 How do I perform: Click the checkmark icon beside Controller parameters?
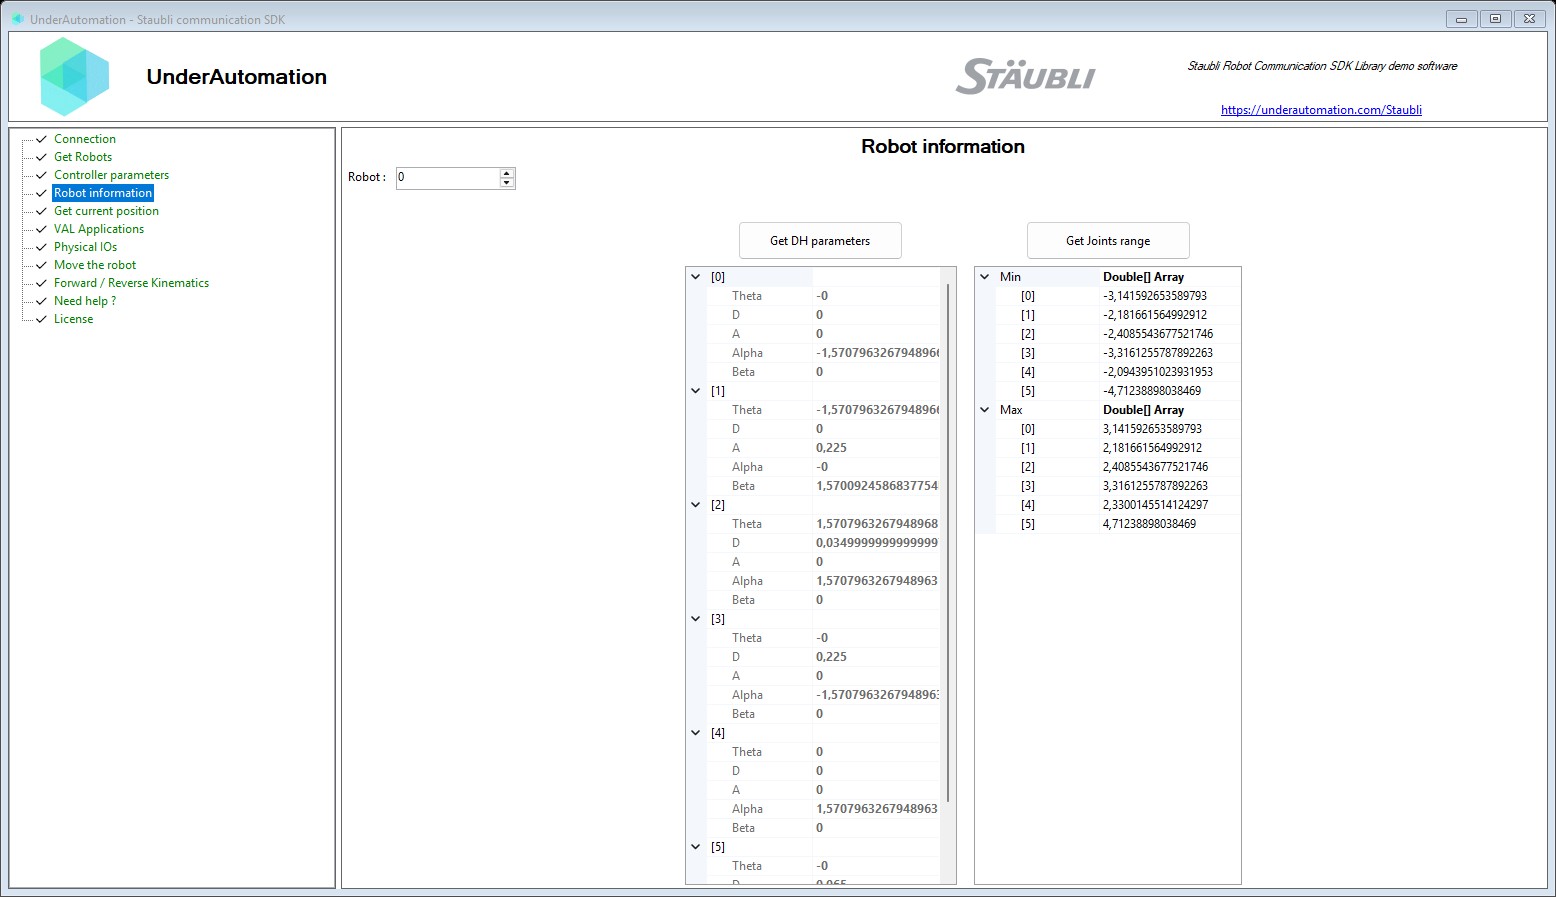point(41,175)
